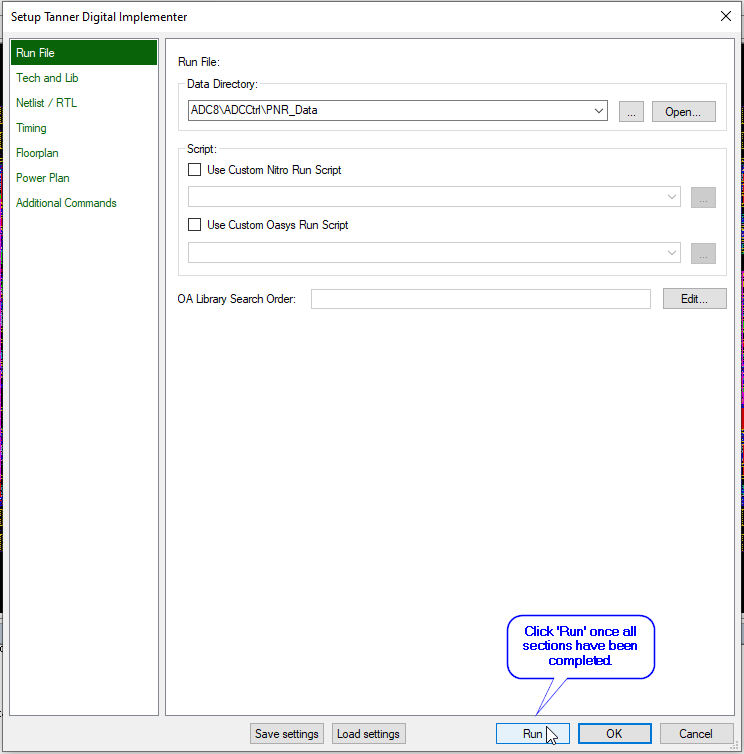Expand the Data Directory dropdown arrow

click(599, 111)
